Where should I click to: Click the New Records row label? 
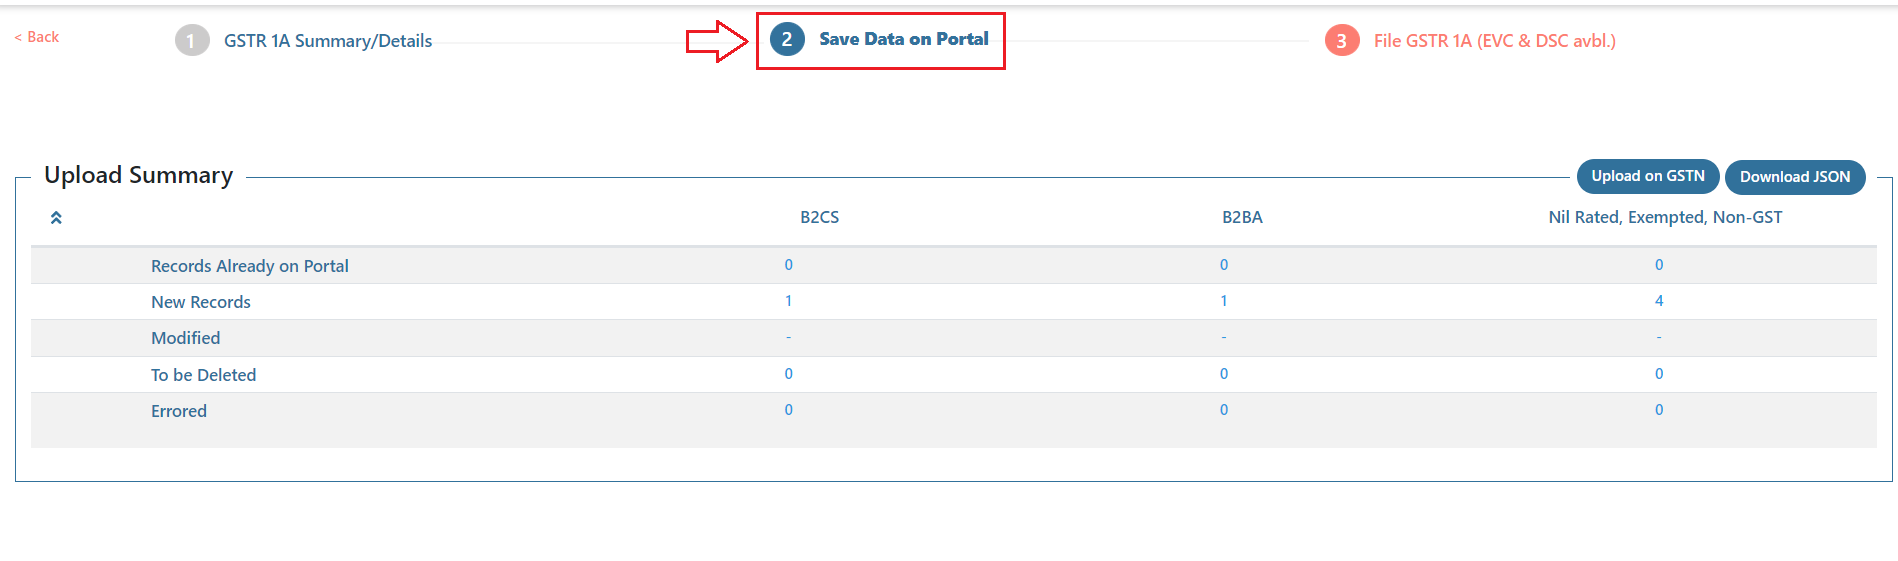pyautogui.click(x=201, y=302)
